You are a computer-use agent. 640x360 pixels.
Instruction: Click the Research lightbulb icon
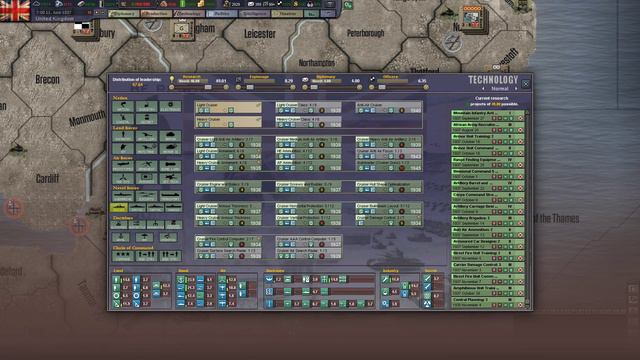point(172,79)
